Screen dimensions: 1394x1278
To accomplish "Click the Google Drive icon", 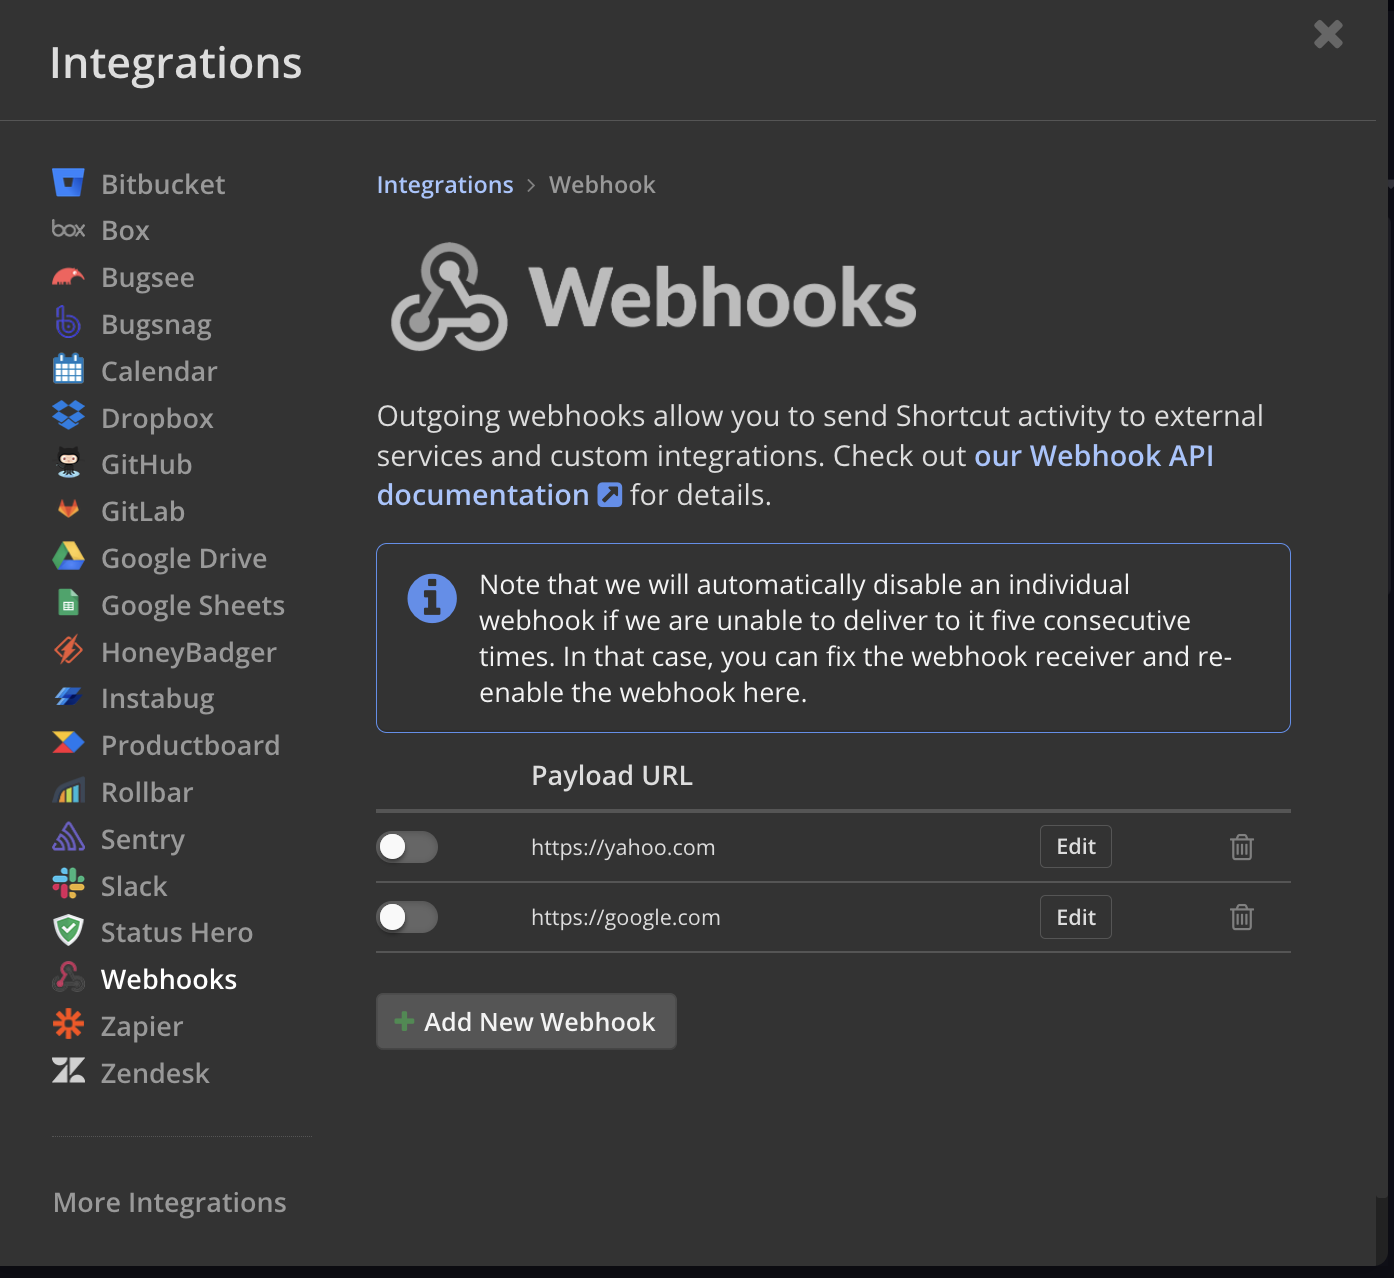I will tap(68, 556).
